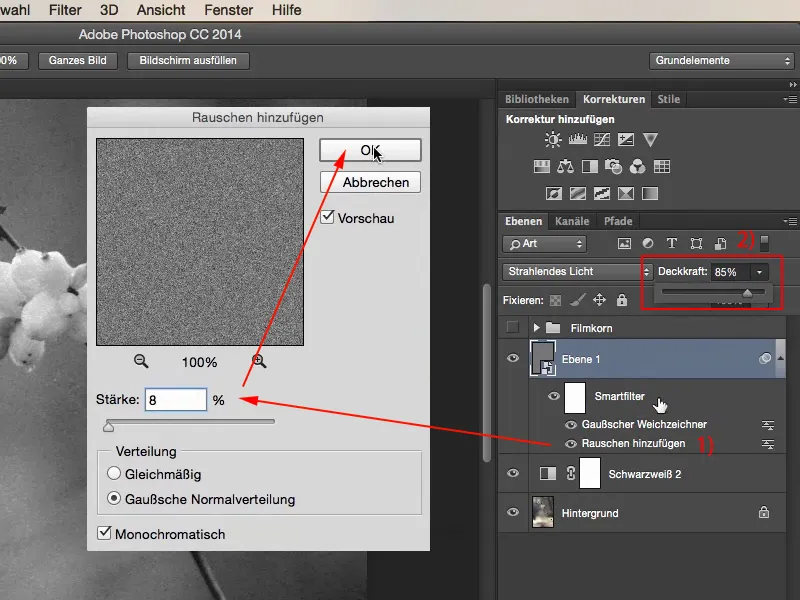Add a Gradient Map adjustment
The image size is (800, 600).
650,193
